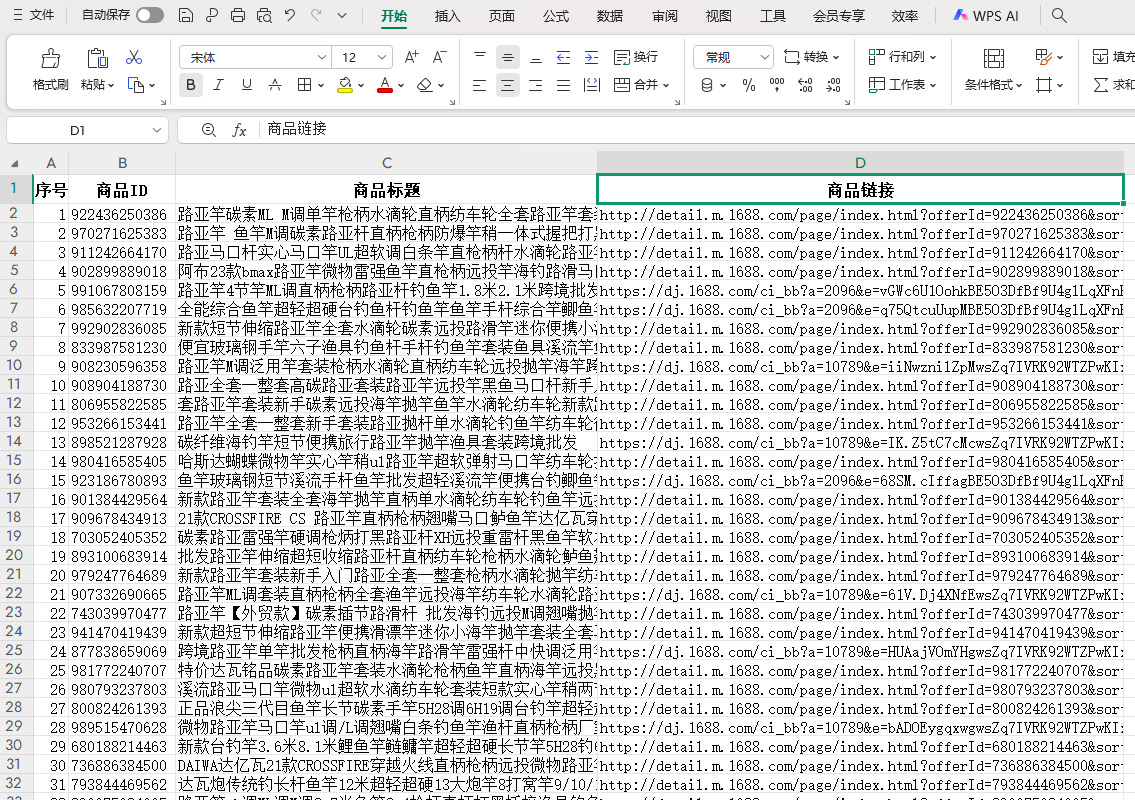The width and height of the screenshot is (1135, 800).
Task: Toggle horizontal center alignment
Action: [507, 85]
